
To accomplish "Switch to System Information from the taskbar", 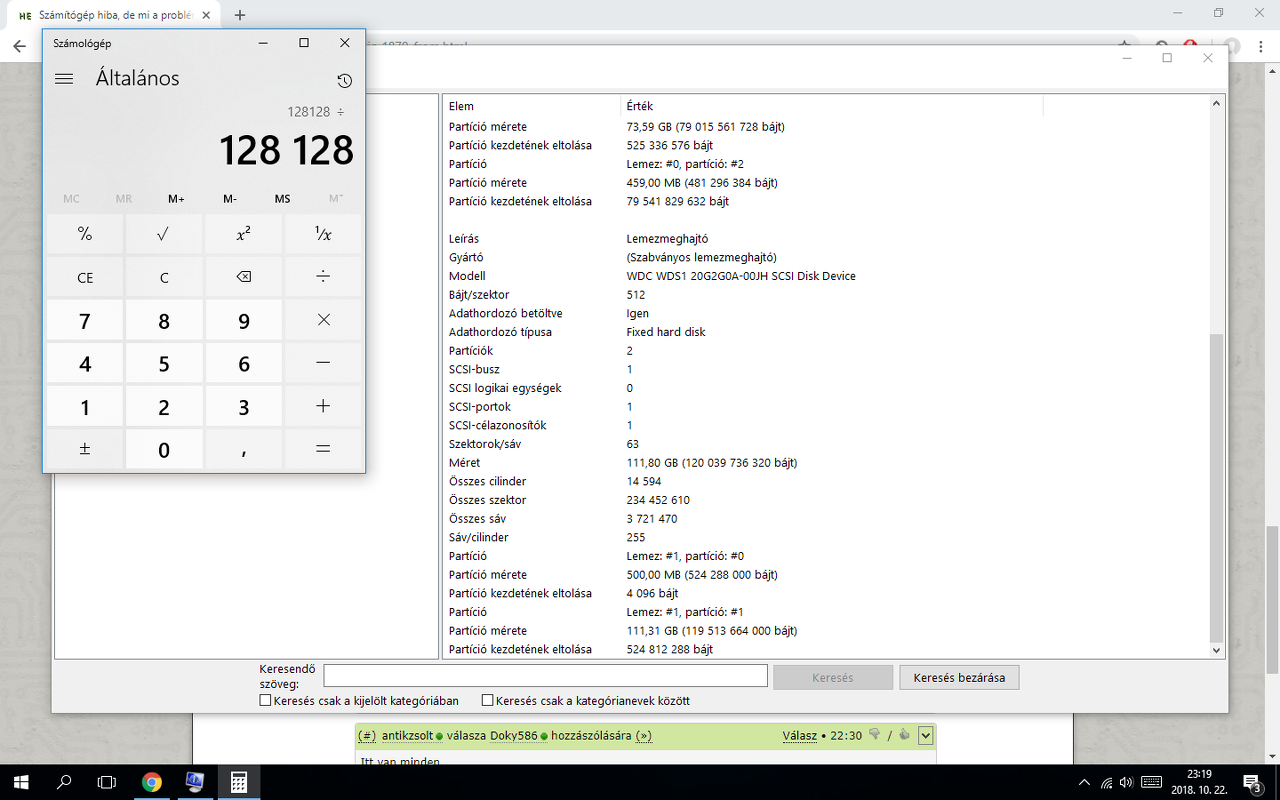I will click(195, 782).
